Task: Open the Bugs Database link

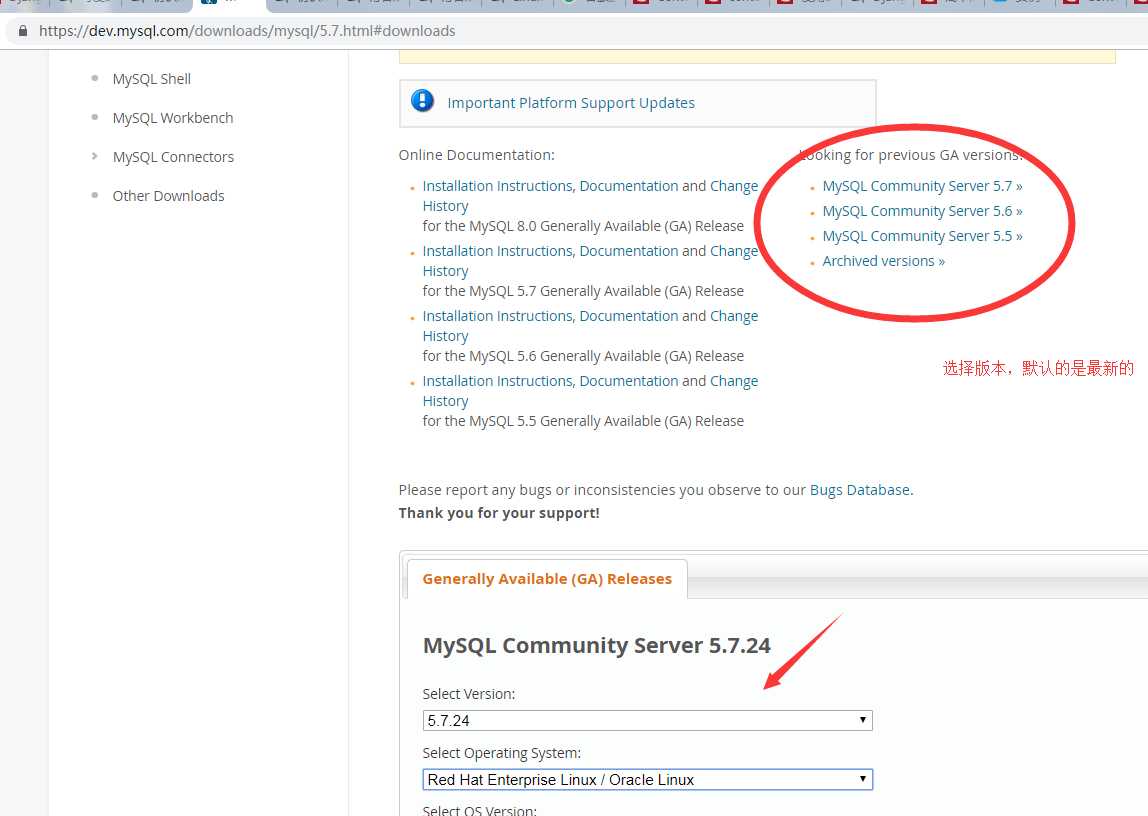Action: pos(860,490)
